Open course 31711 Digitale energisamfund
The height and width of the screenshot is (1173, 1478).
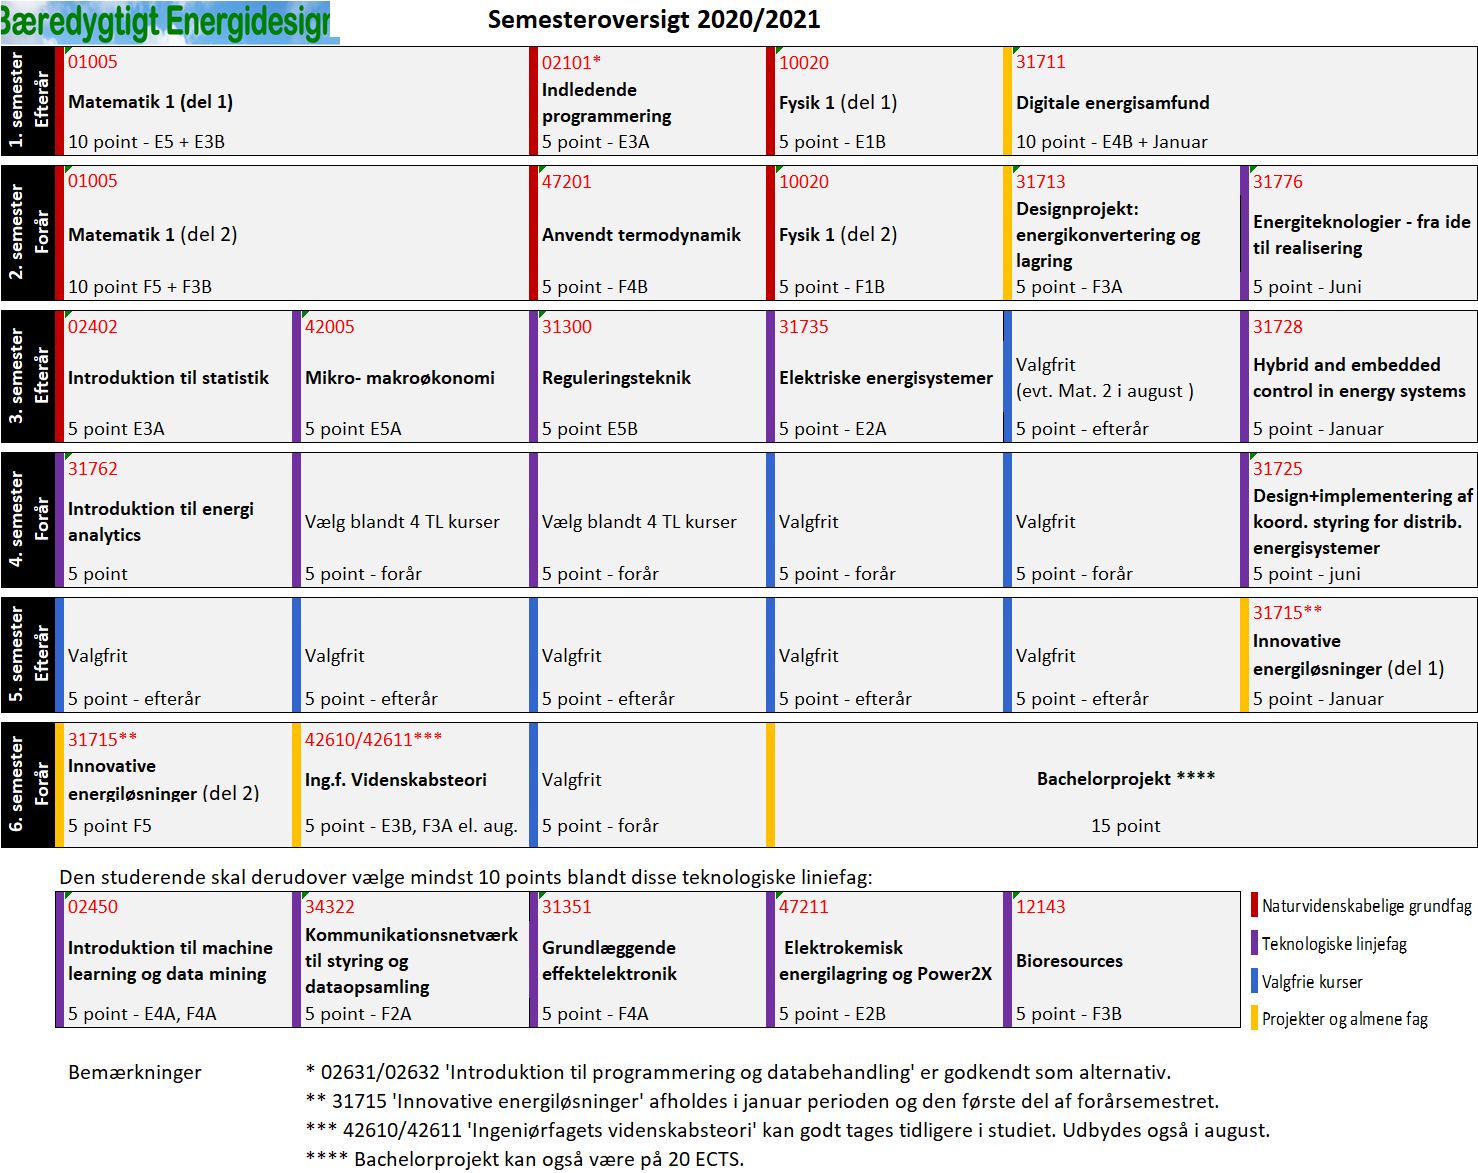click(1240, 101)
